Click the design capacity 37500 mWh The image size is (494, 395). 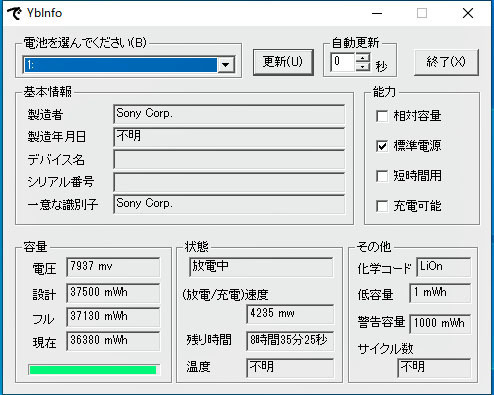113,293
